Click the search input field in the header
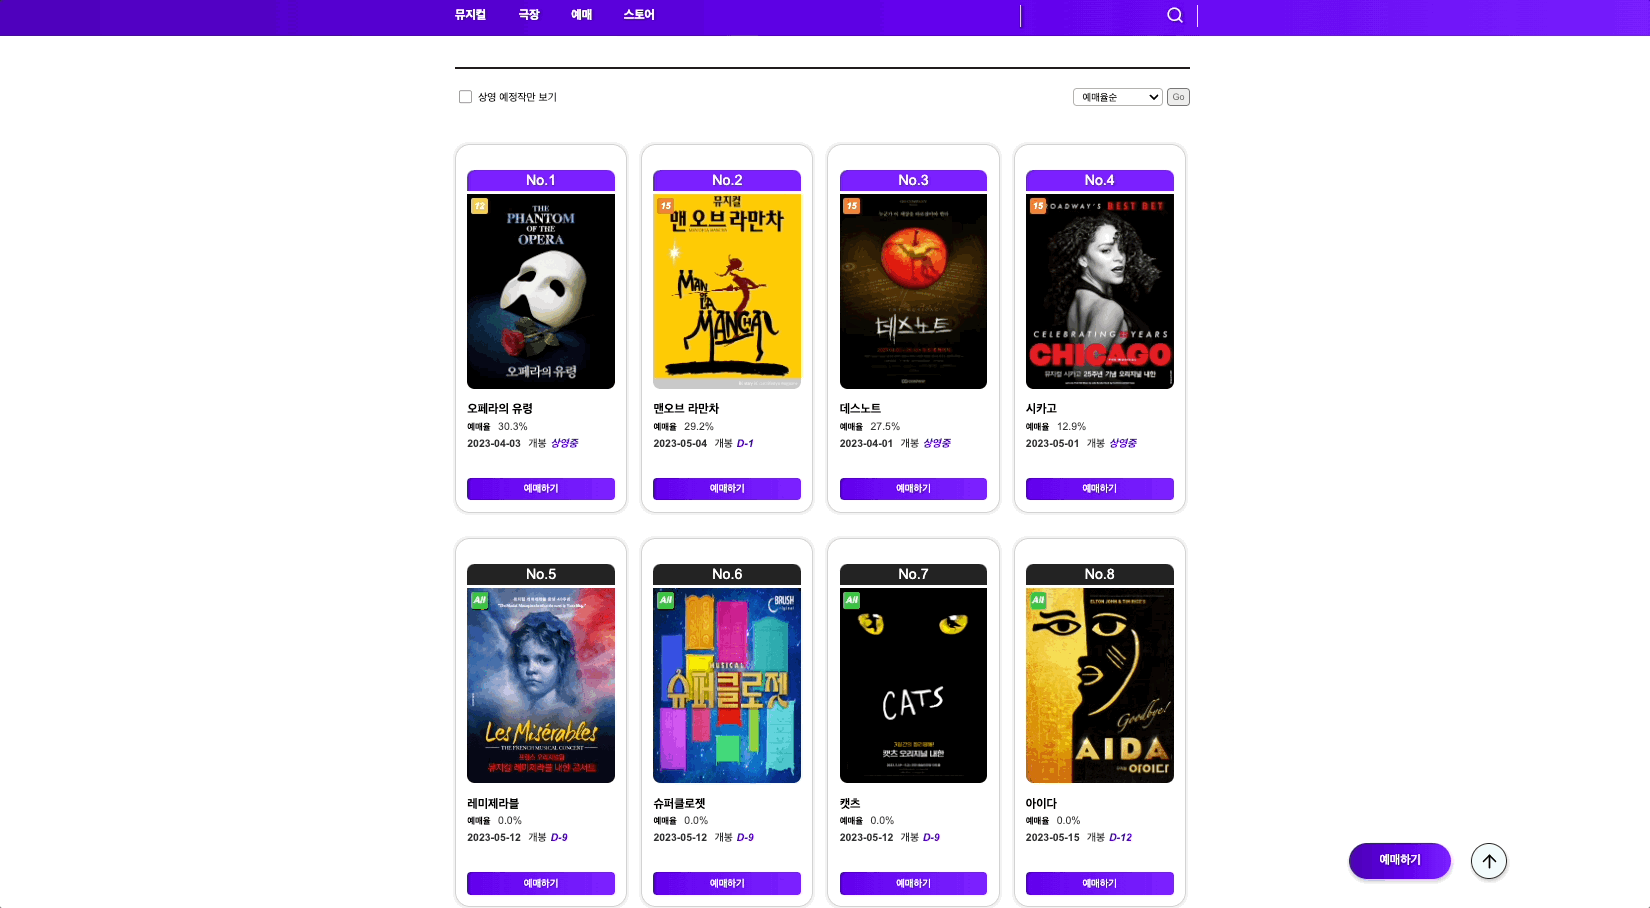Image resolution: width=1650 pixels, height=908 pixels. 1090,15
